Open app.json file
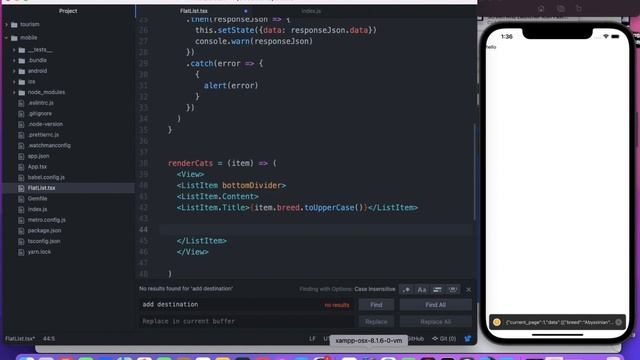Screen dimensions: 640x360 click(x=38, y=156)
